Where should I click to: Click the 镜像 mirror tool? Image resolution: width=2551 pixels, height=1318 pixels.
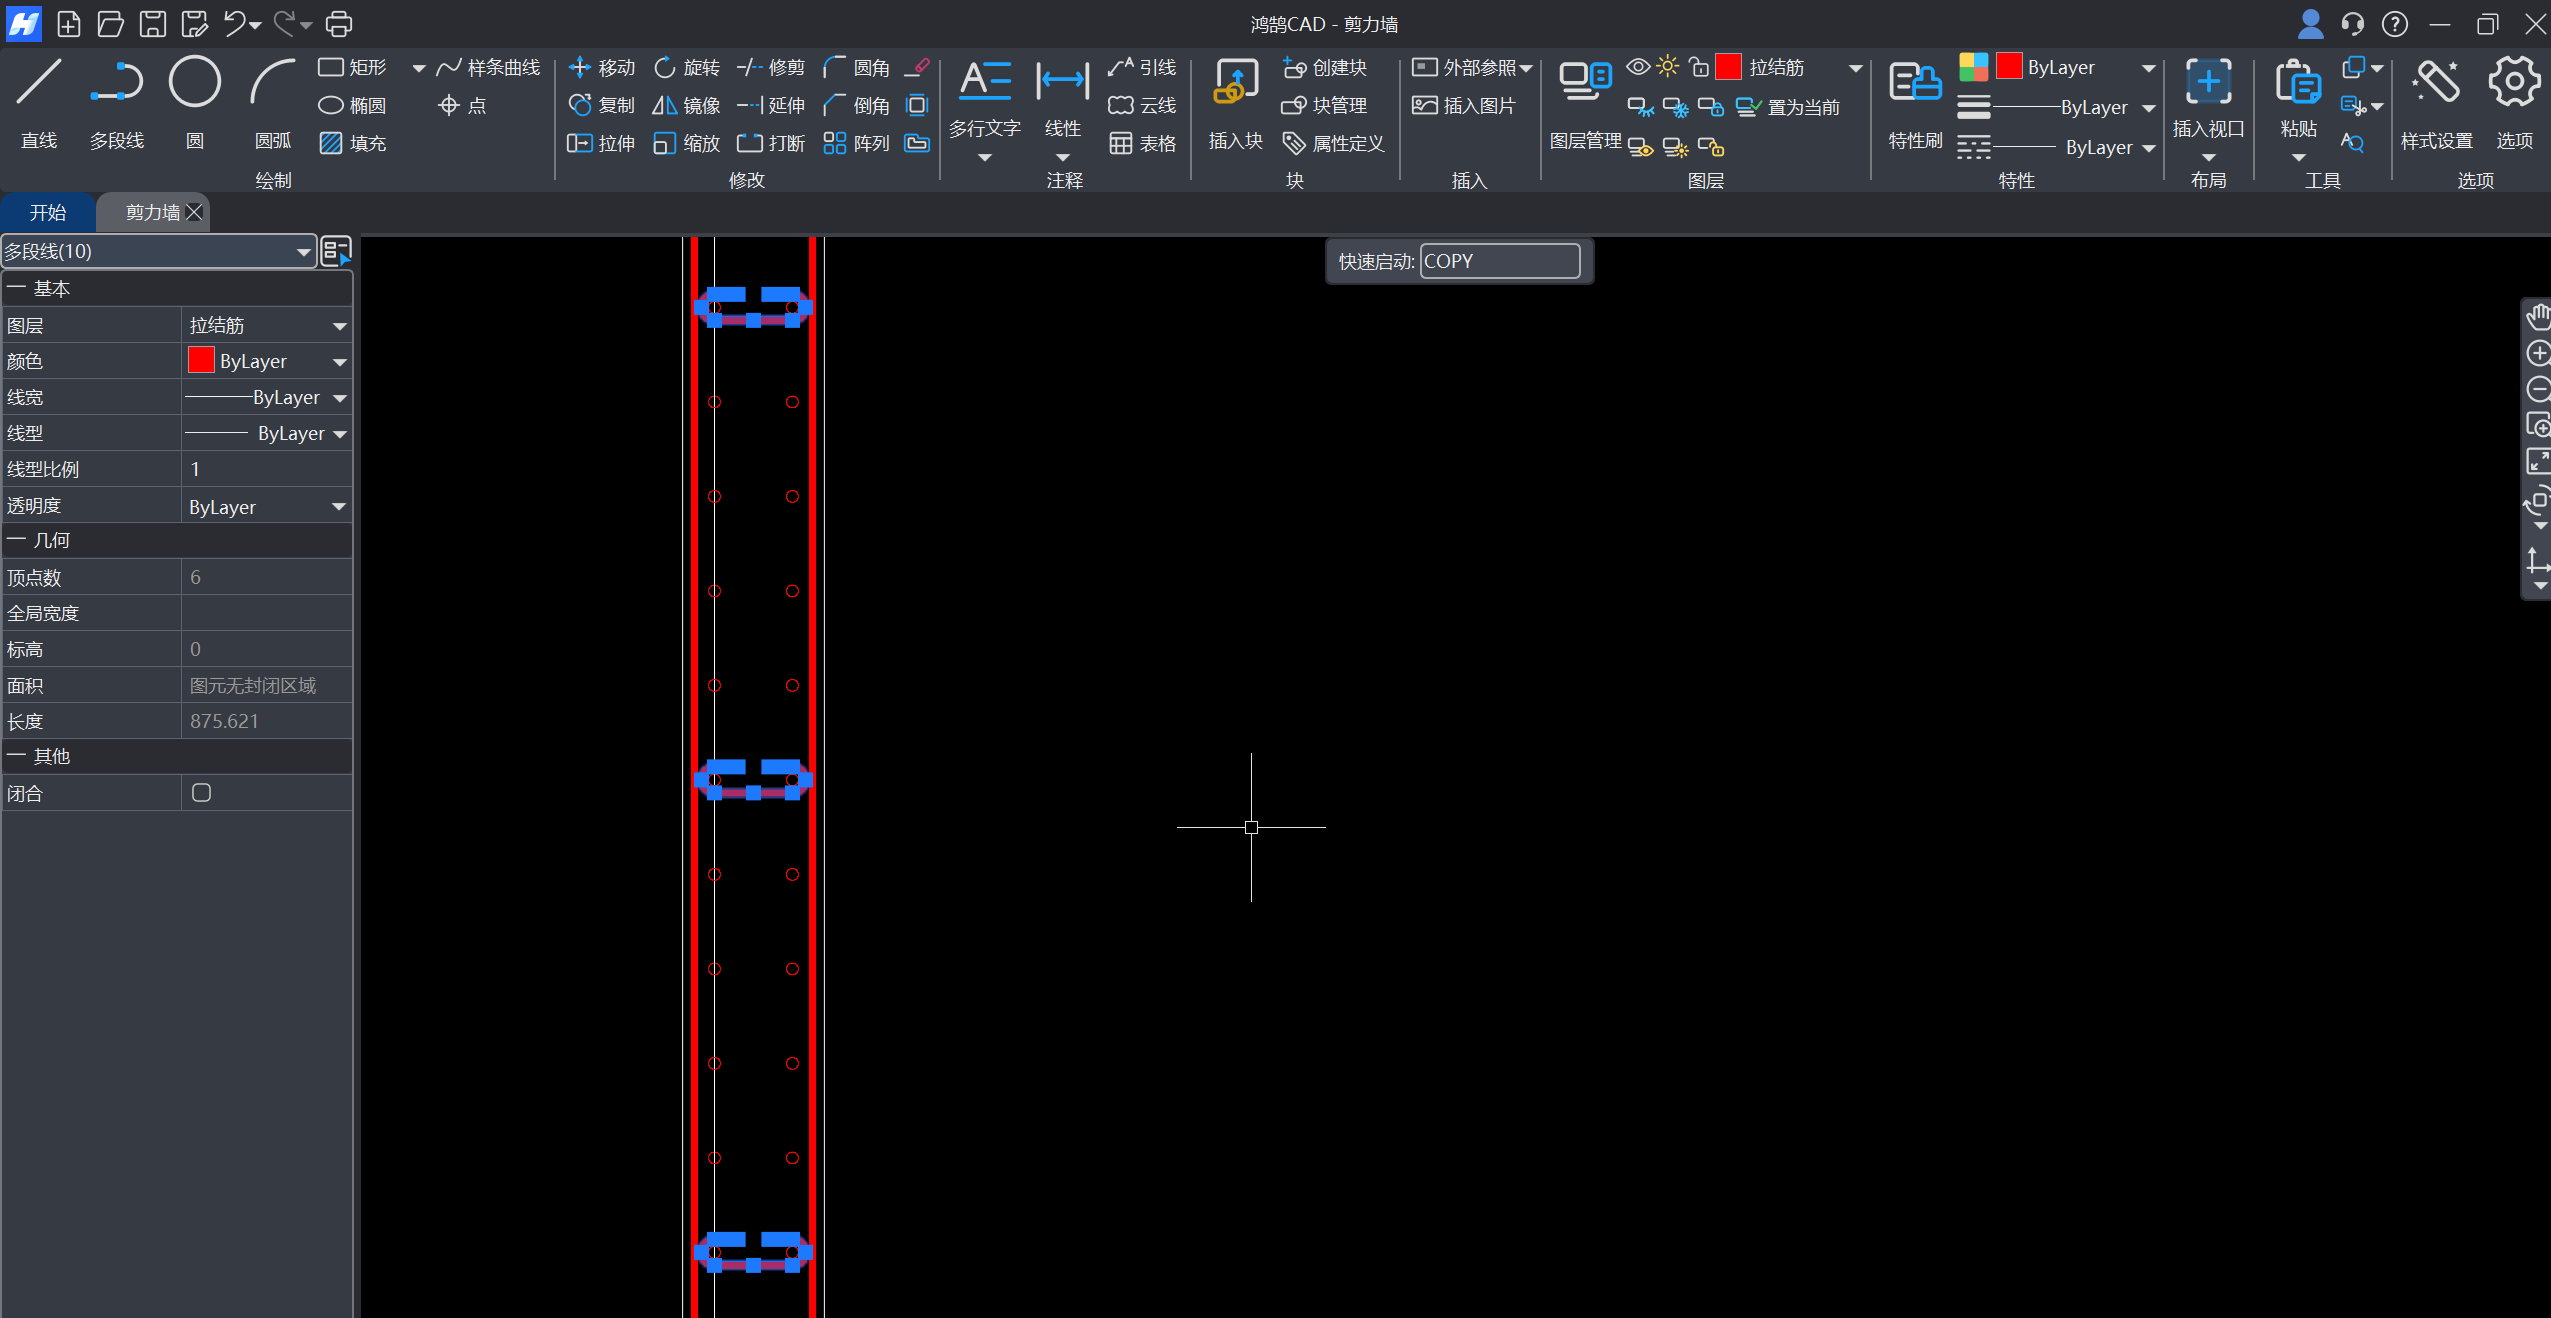click(x=686, y=105)
